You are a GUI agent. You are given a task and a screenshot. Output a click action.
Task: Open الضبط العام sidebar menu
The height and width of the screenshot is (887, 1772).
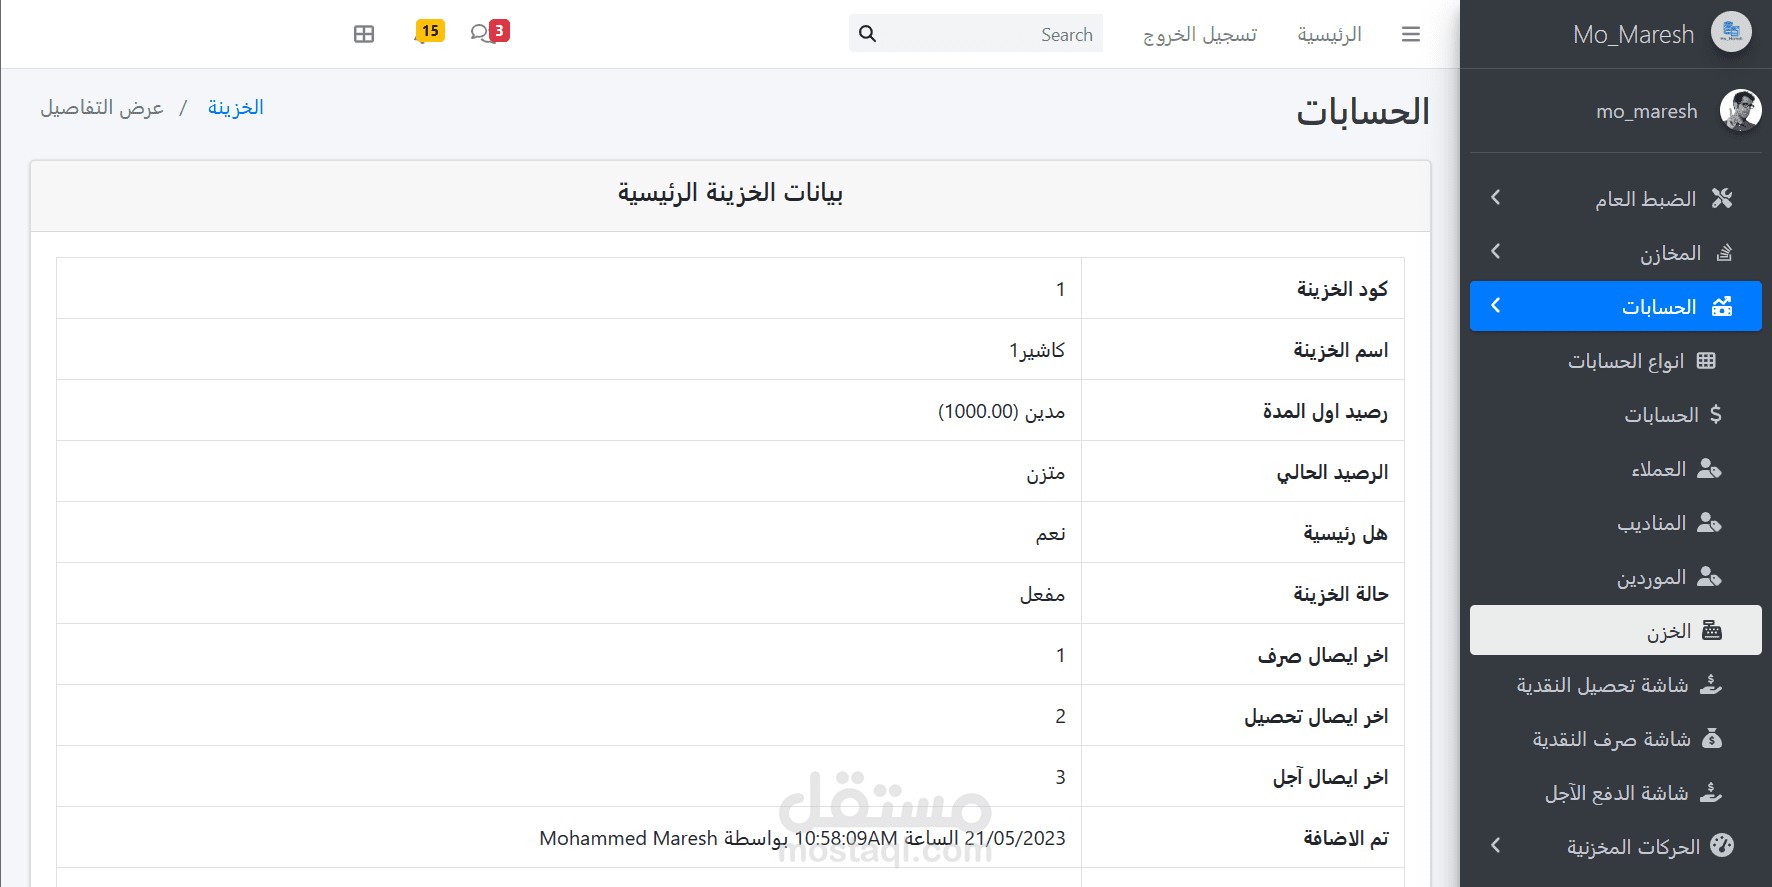tap(1616, 198)
